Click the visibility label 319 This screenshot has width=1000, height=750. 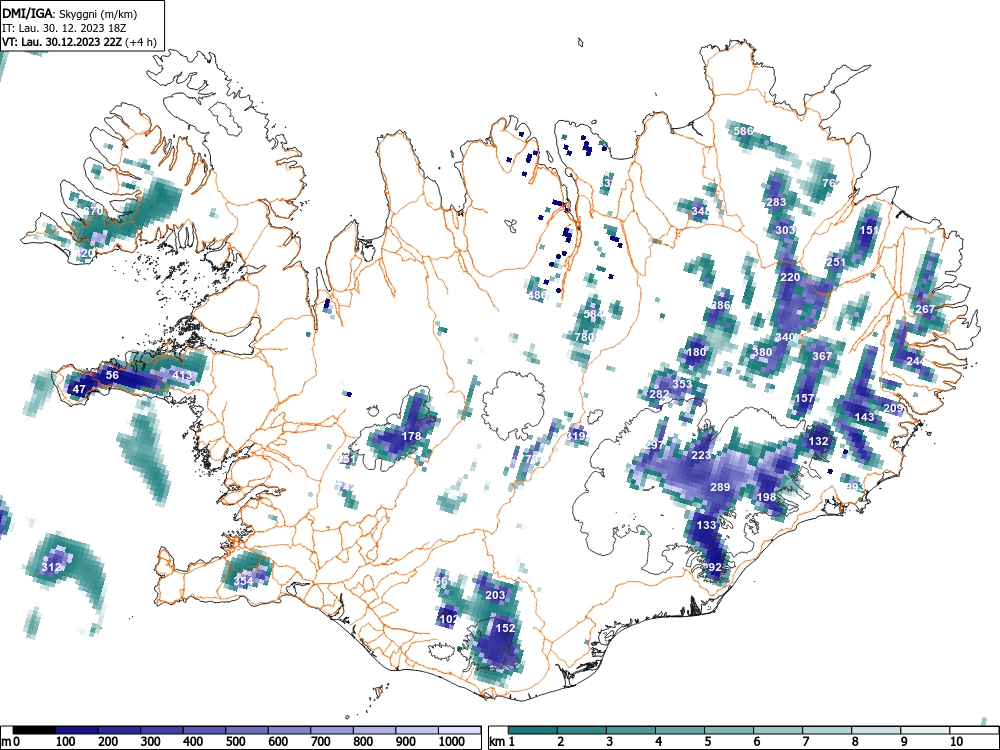[x=575, y=436]
